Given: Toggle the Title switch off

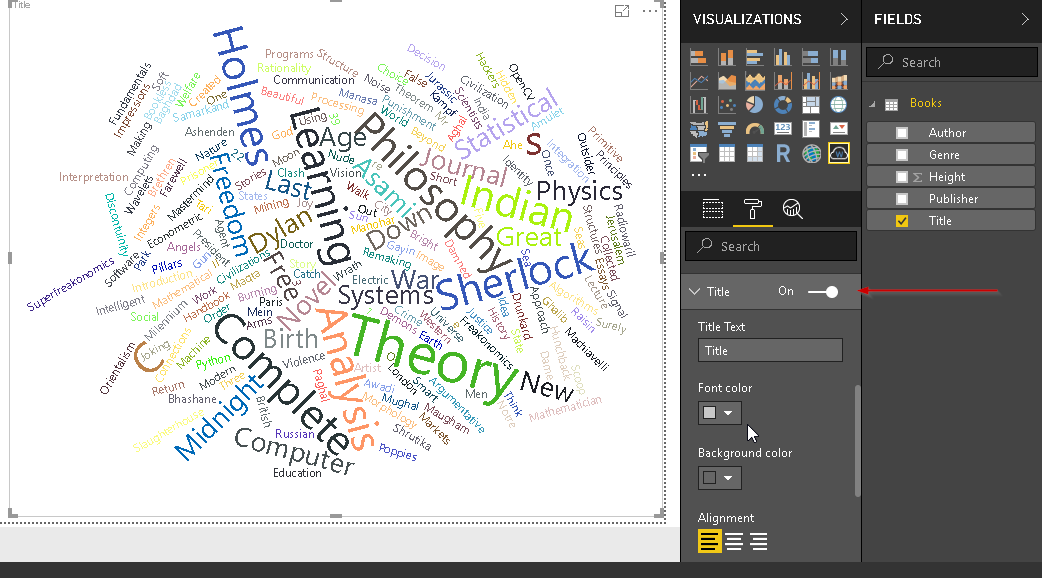Looking at the screenshot, I should coord(823,292).
